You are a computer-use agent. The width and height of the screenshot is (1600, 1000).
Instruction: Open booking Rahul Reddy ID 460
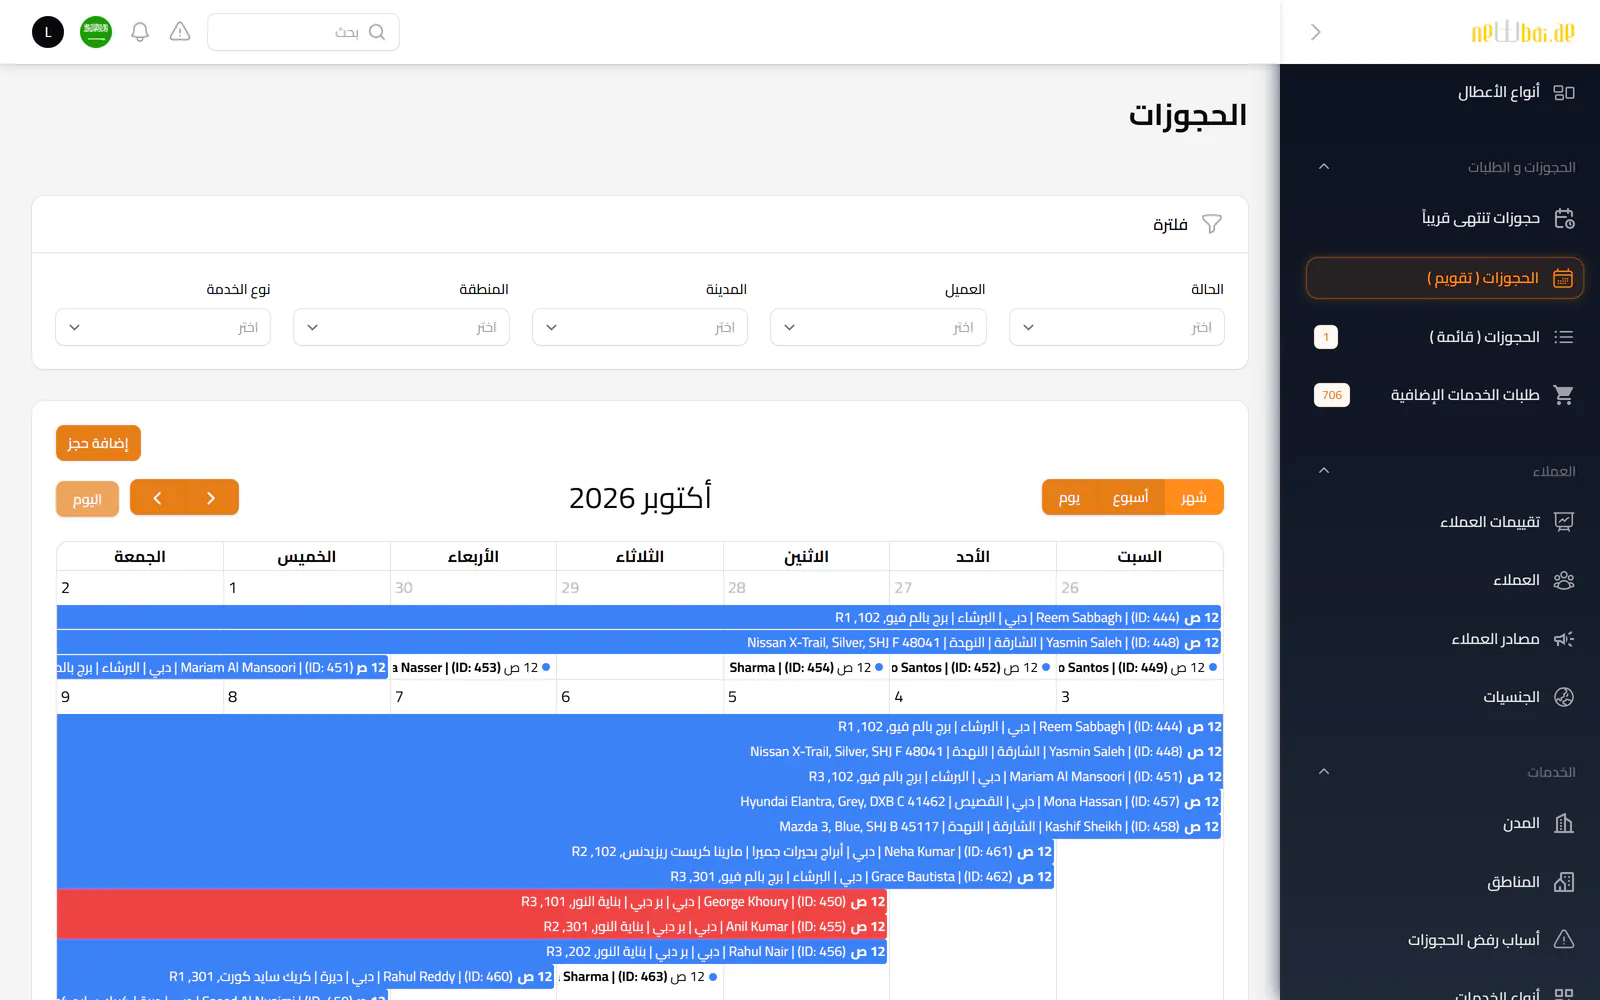[306, 977]
